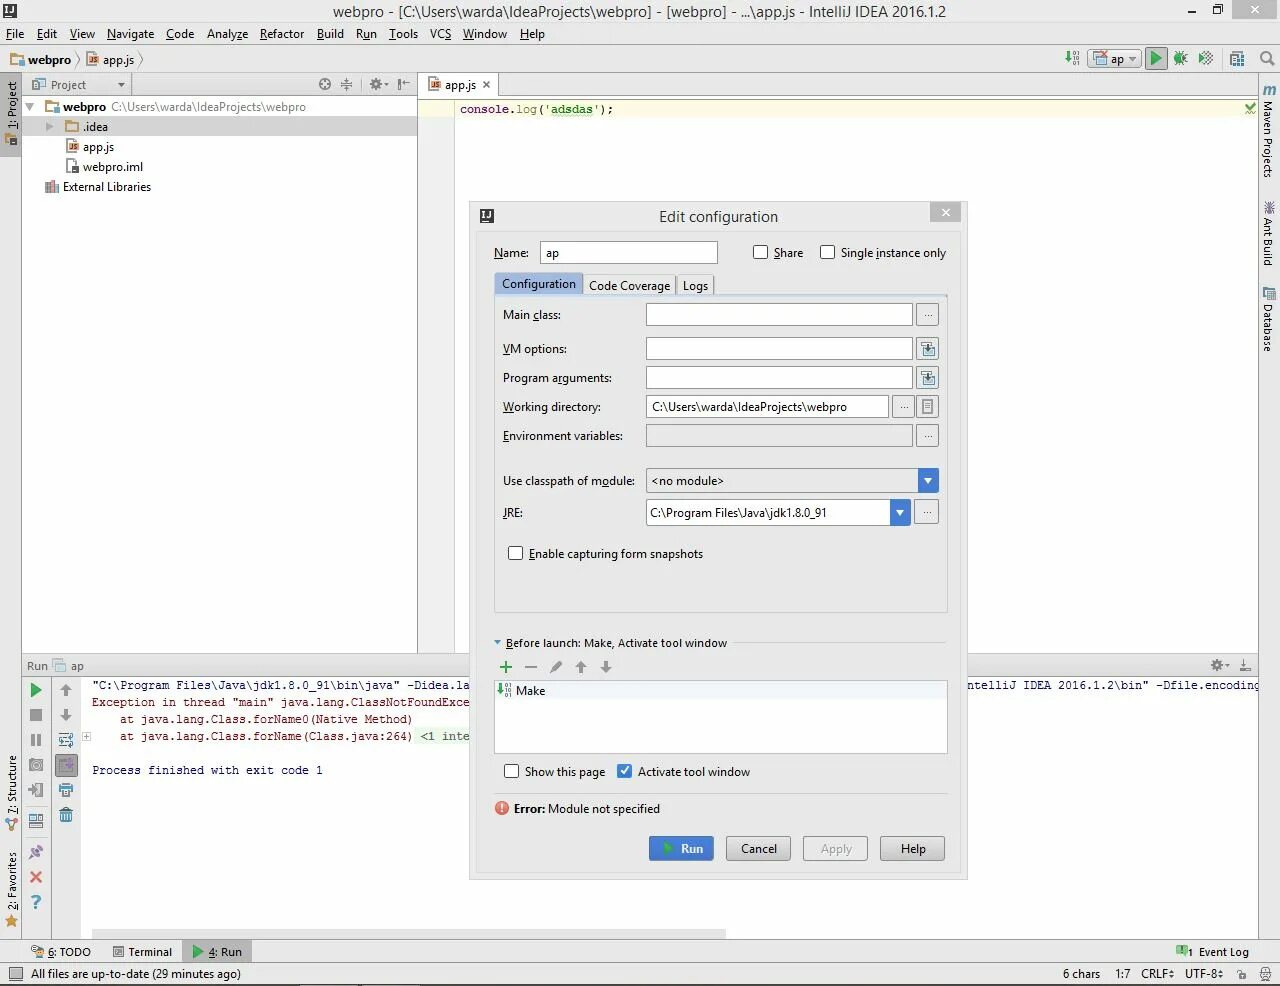Click the Run button in the dialog

tap(682, 849)
